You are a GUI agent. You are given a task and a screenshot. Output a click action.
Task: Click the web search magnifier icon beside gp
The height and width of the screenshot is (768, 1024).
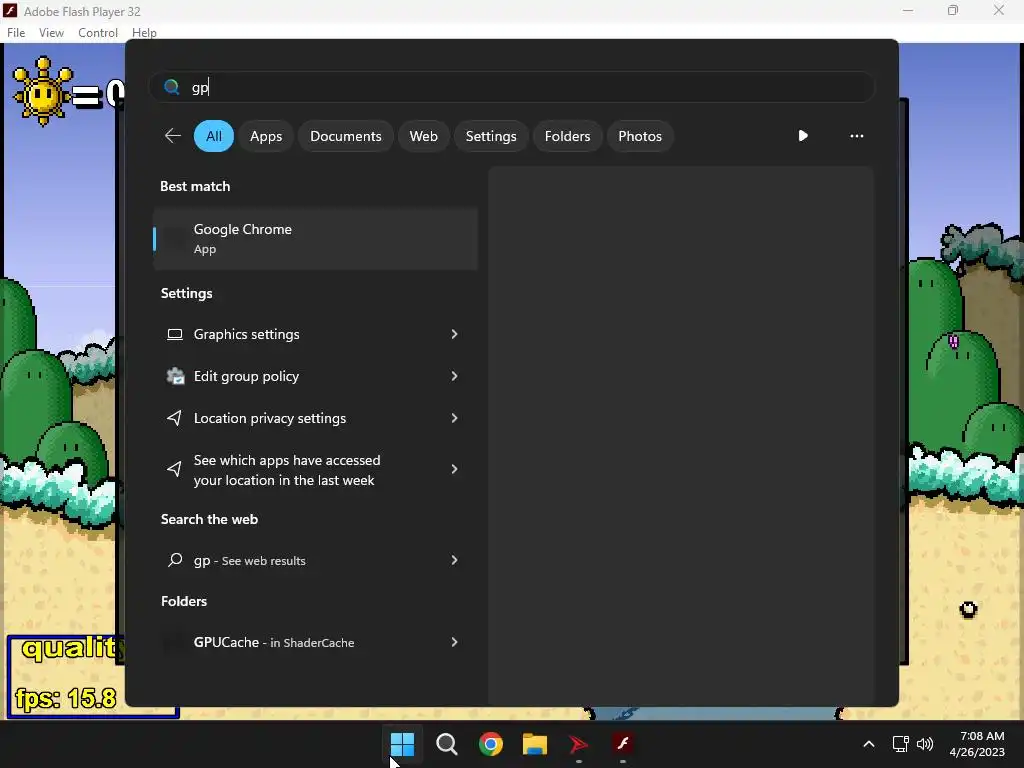click(174, 560)
